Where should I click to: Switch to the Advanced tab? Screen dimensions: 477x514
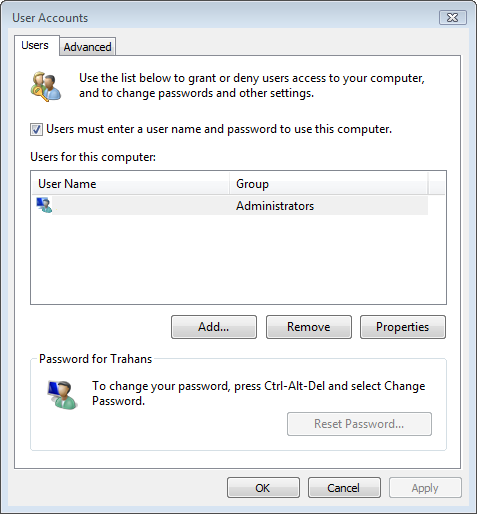88,47
